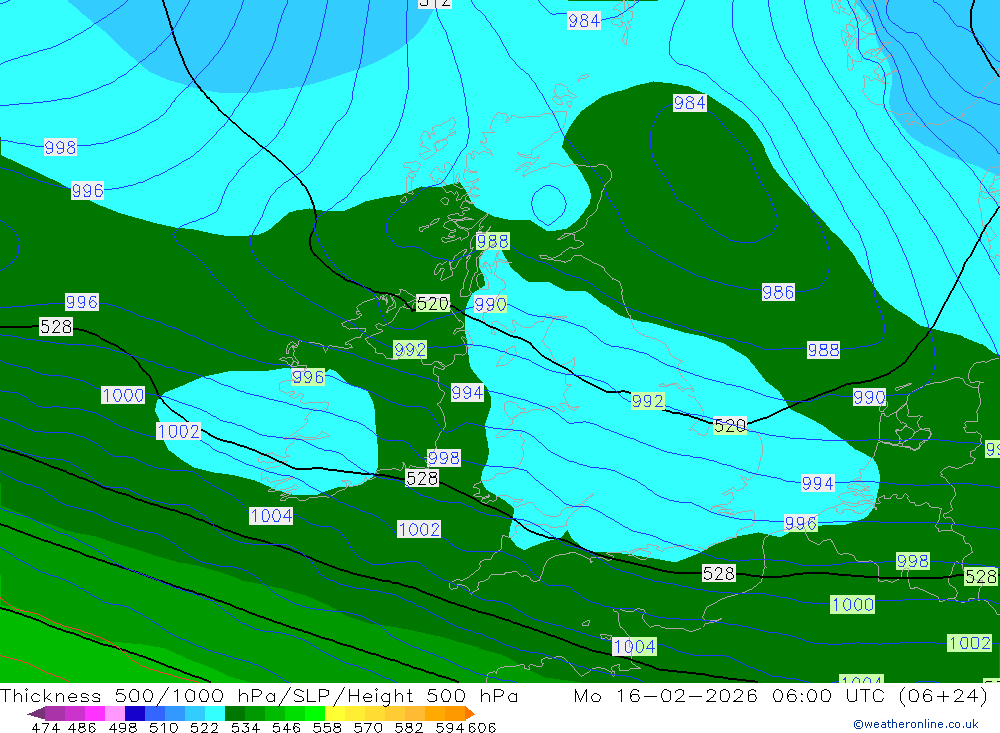
Task: Click the 546 legend value
Action: tap(286, 728)
